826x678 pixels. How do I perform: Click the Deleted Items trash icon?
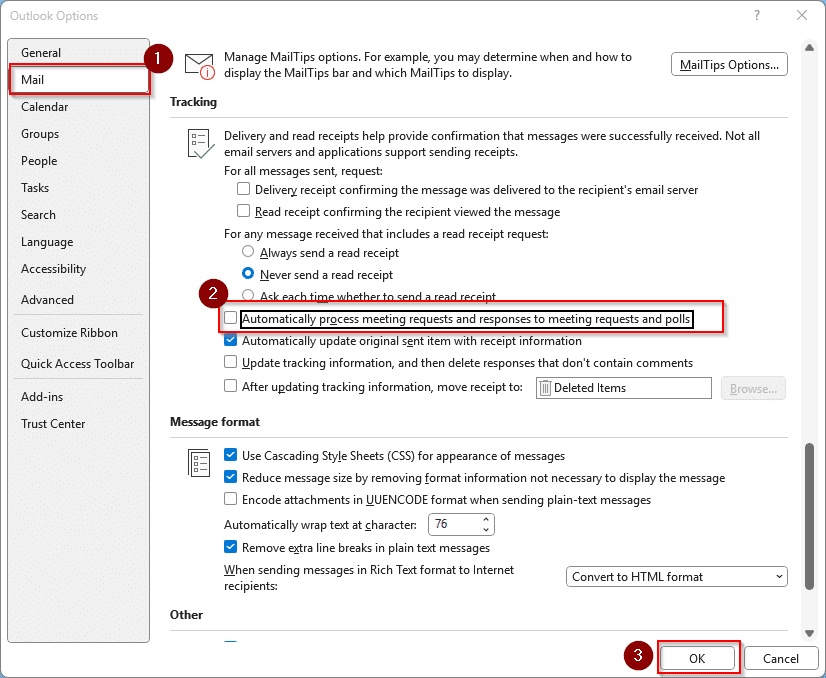(545, 388)
